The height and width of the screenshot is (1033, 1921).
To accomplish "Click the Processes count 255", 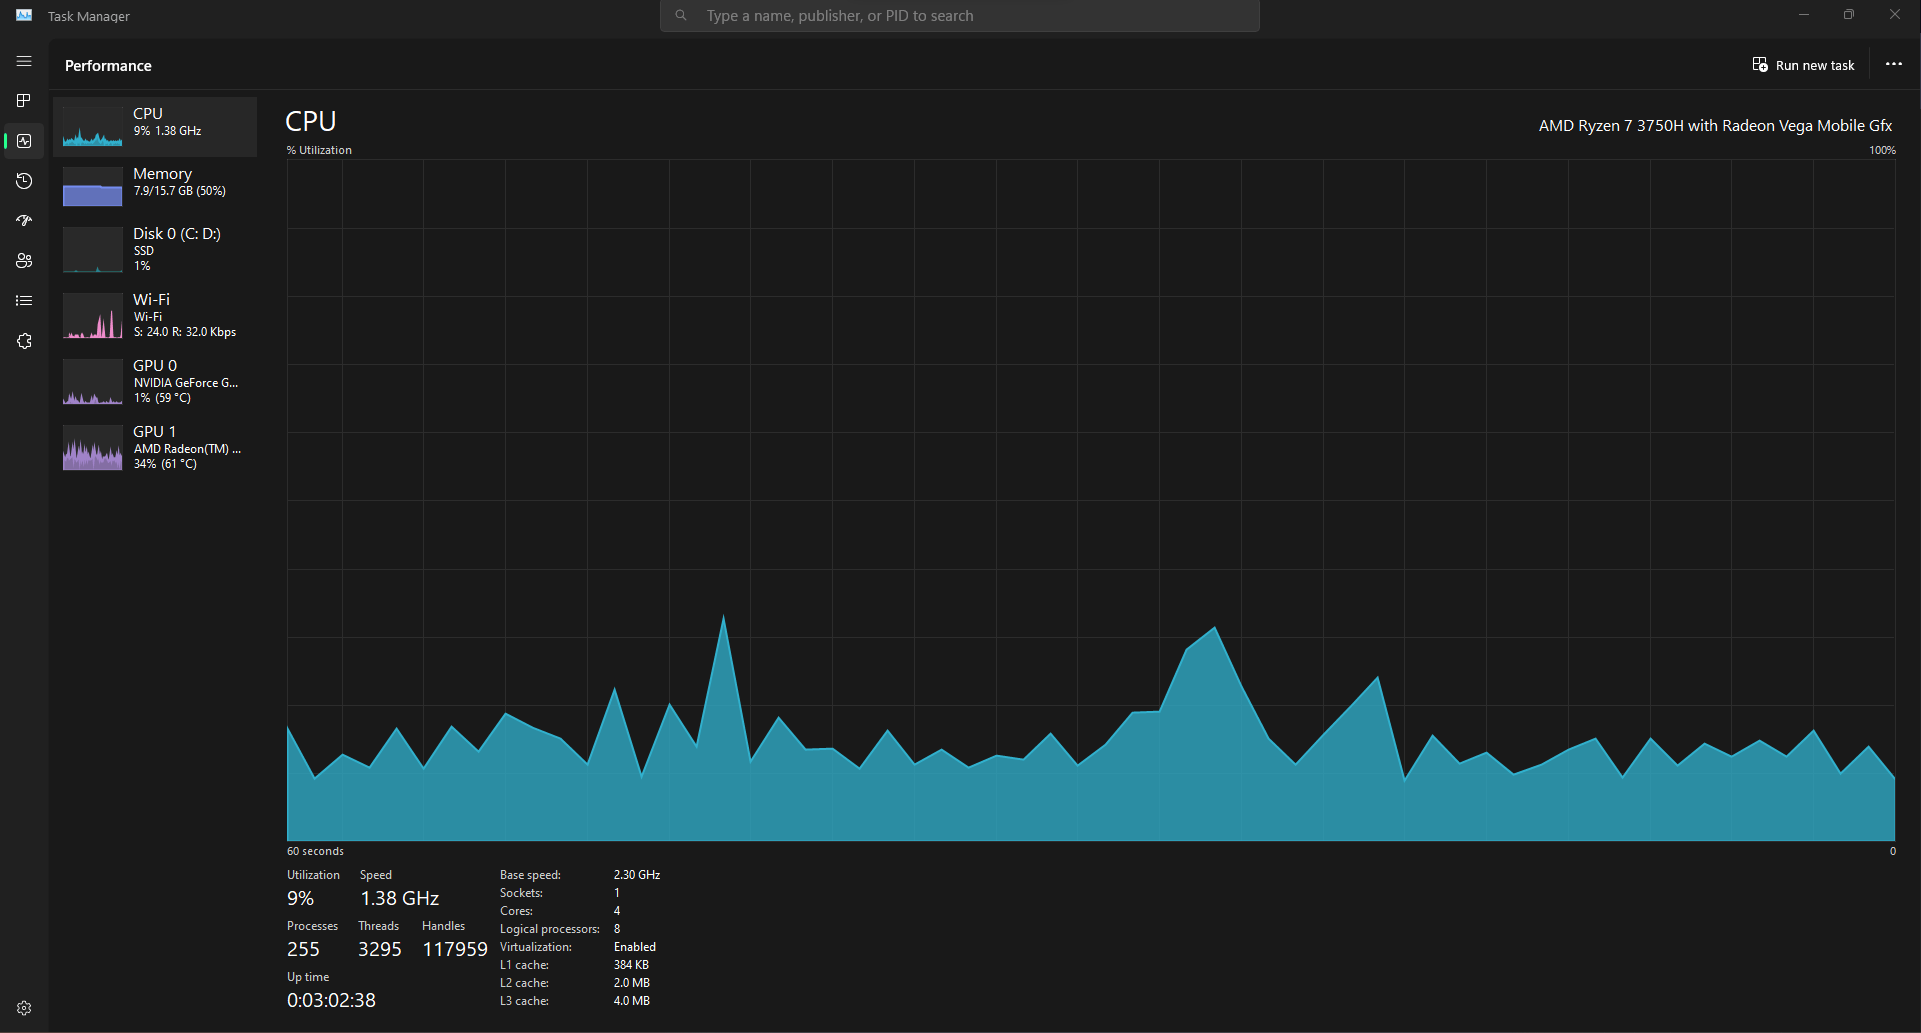I will [x=303, y=949].
